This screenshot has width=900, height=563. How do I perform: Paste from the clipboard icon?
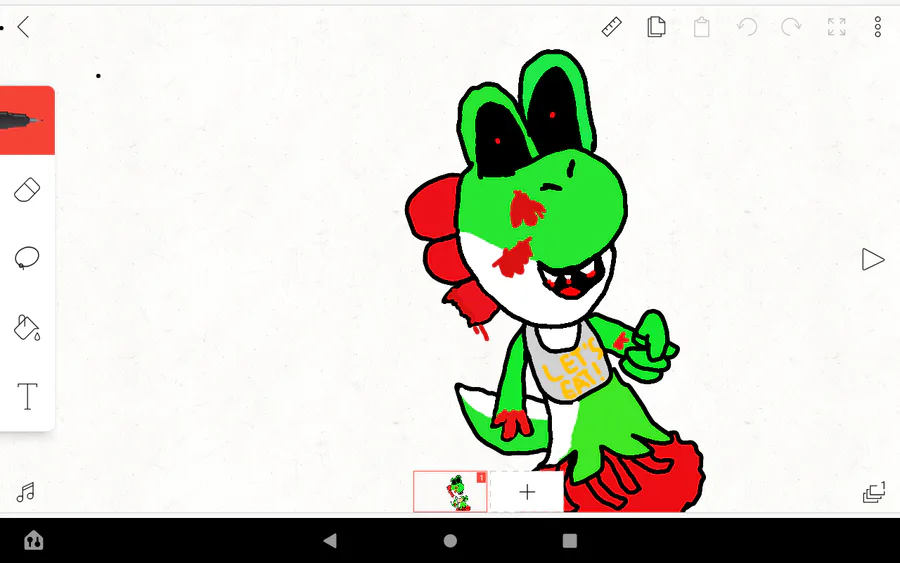pos(701,27)
